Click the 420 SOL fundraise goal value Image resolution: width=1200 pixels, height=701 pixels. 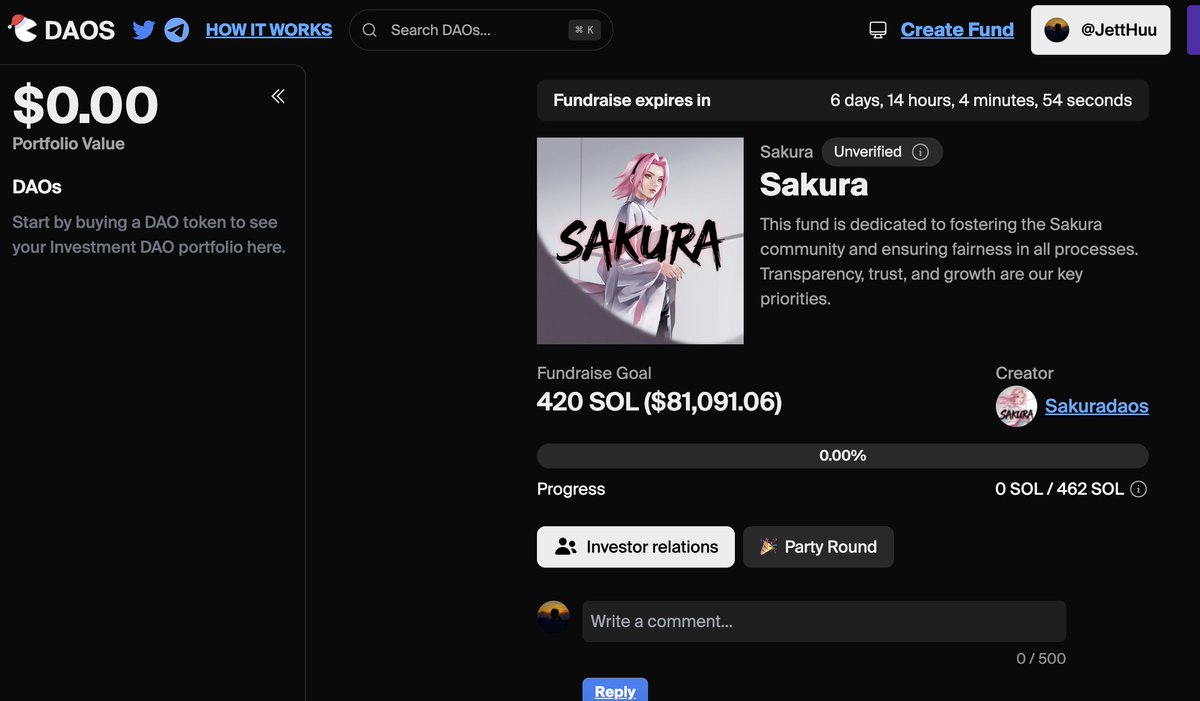[x=659, y=402]
